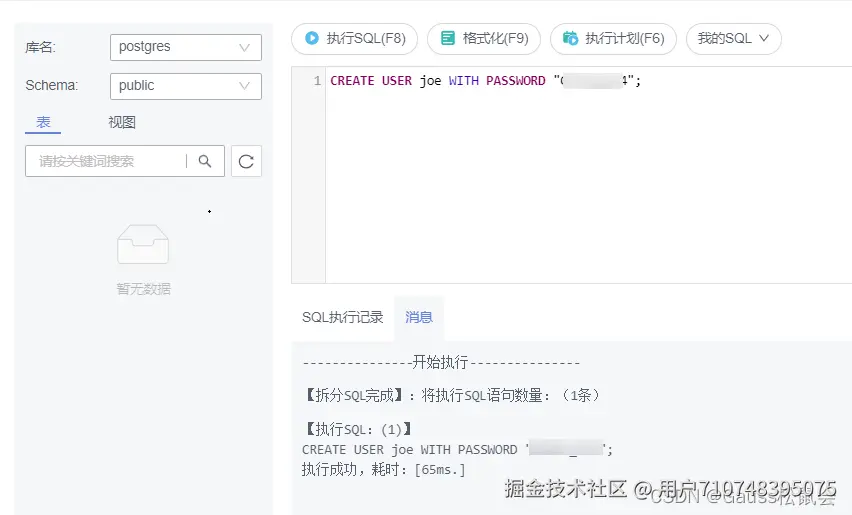Click the magnifier search icon
Screen dimensions: 852x515
(x=205, y=161)
